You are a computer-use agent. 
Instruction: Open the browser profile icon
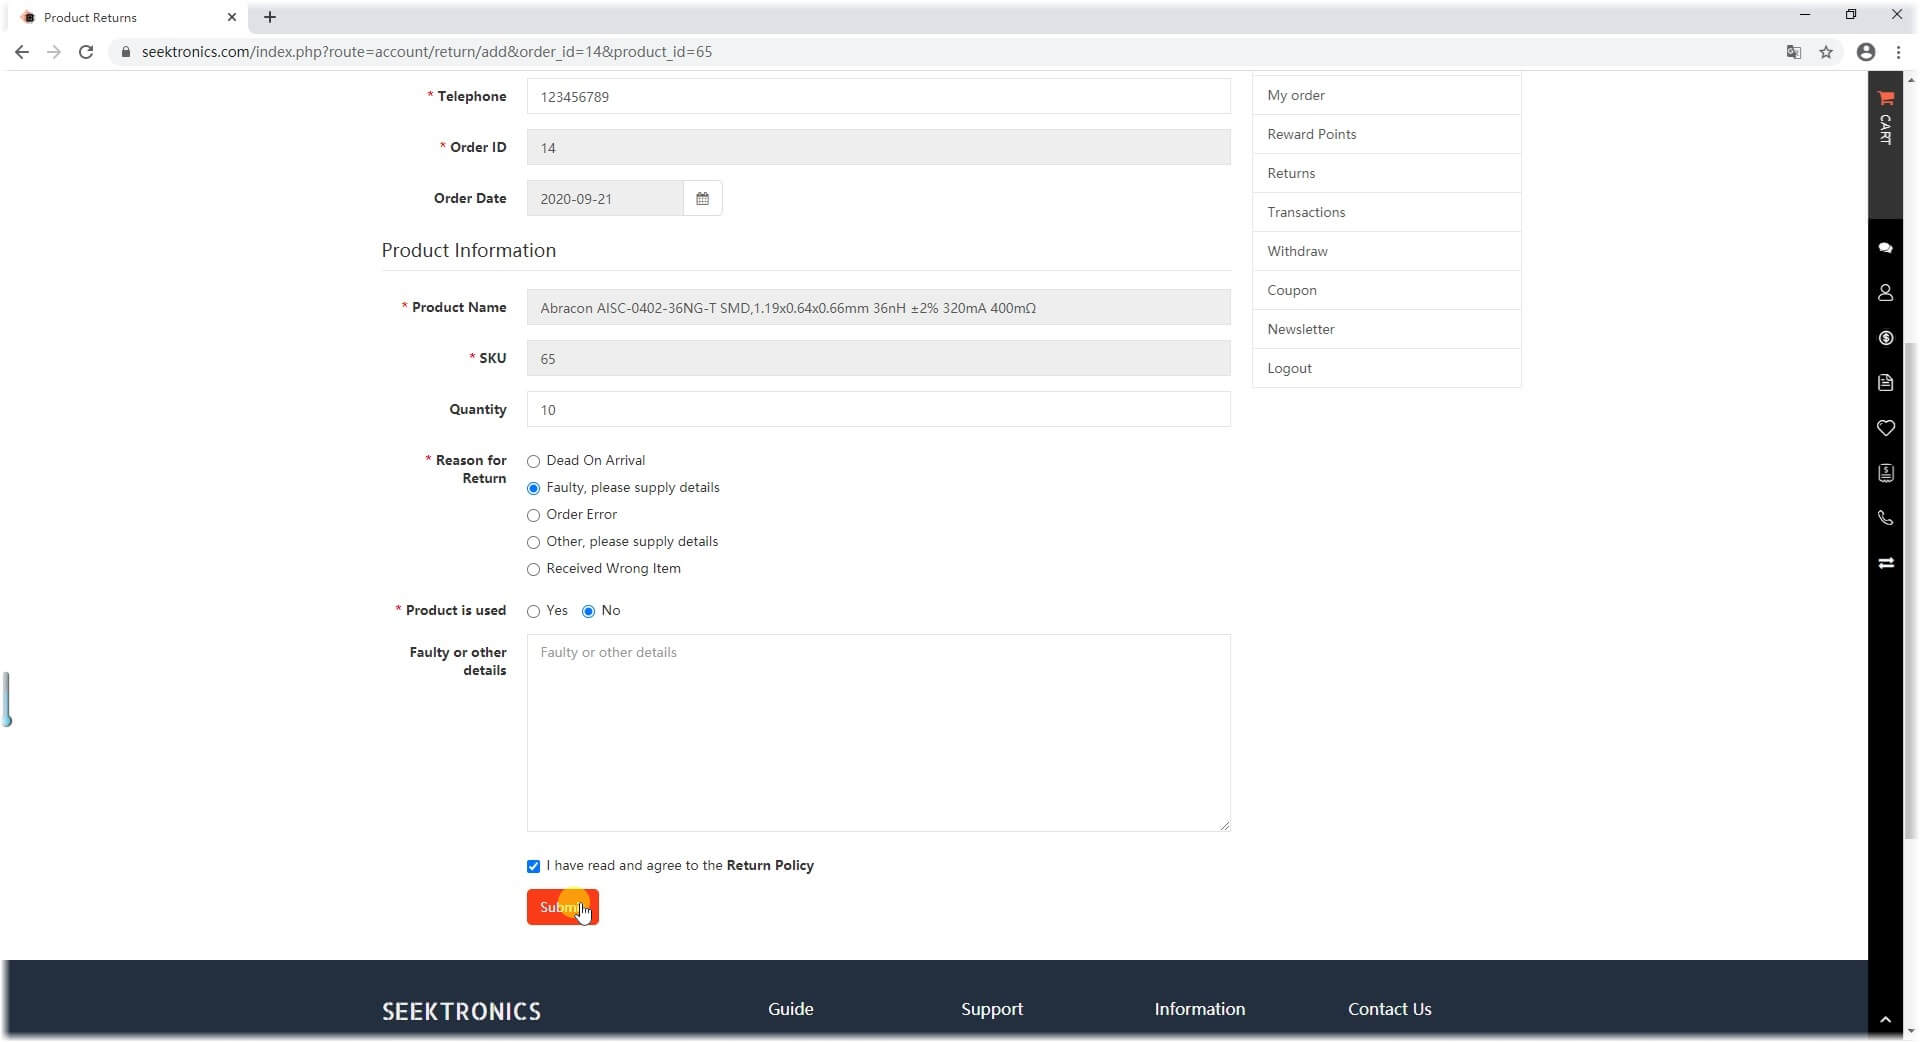tap(1866, 52)
